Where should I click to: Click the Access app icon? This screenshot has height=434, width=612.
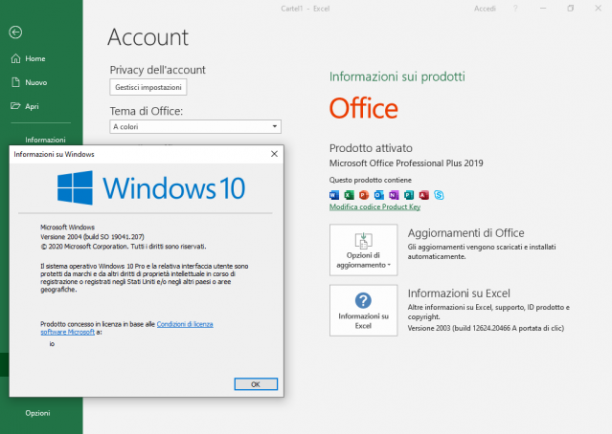(424, 195)
